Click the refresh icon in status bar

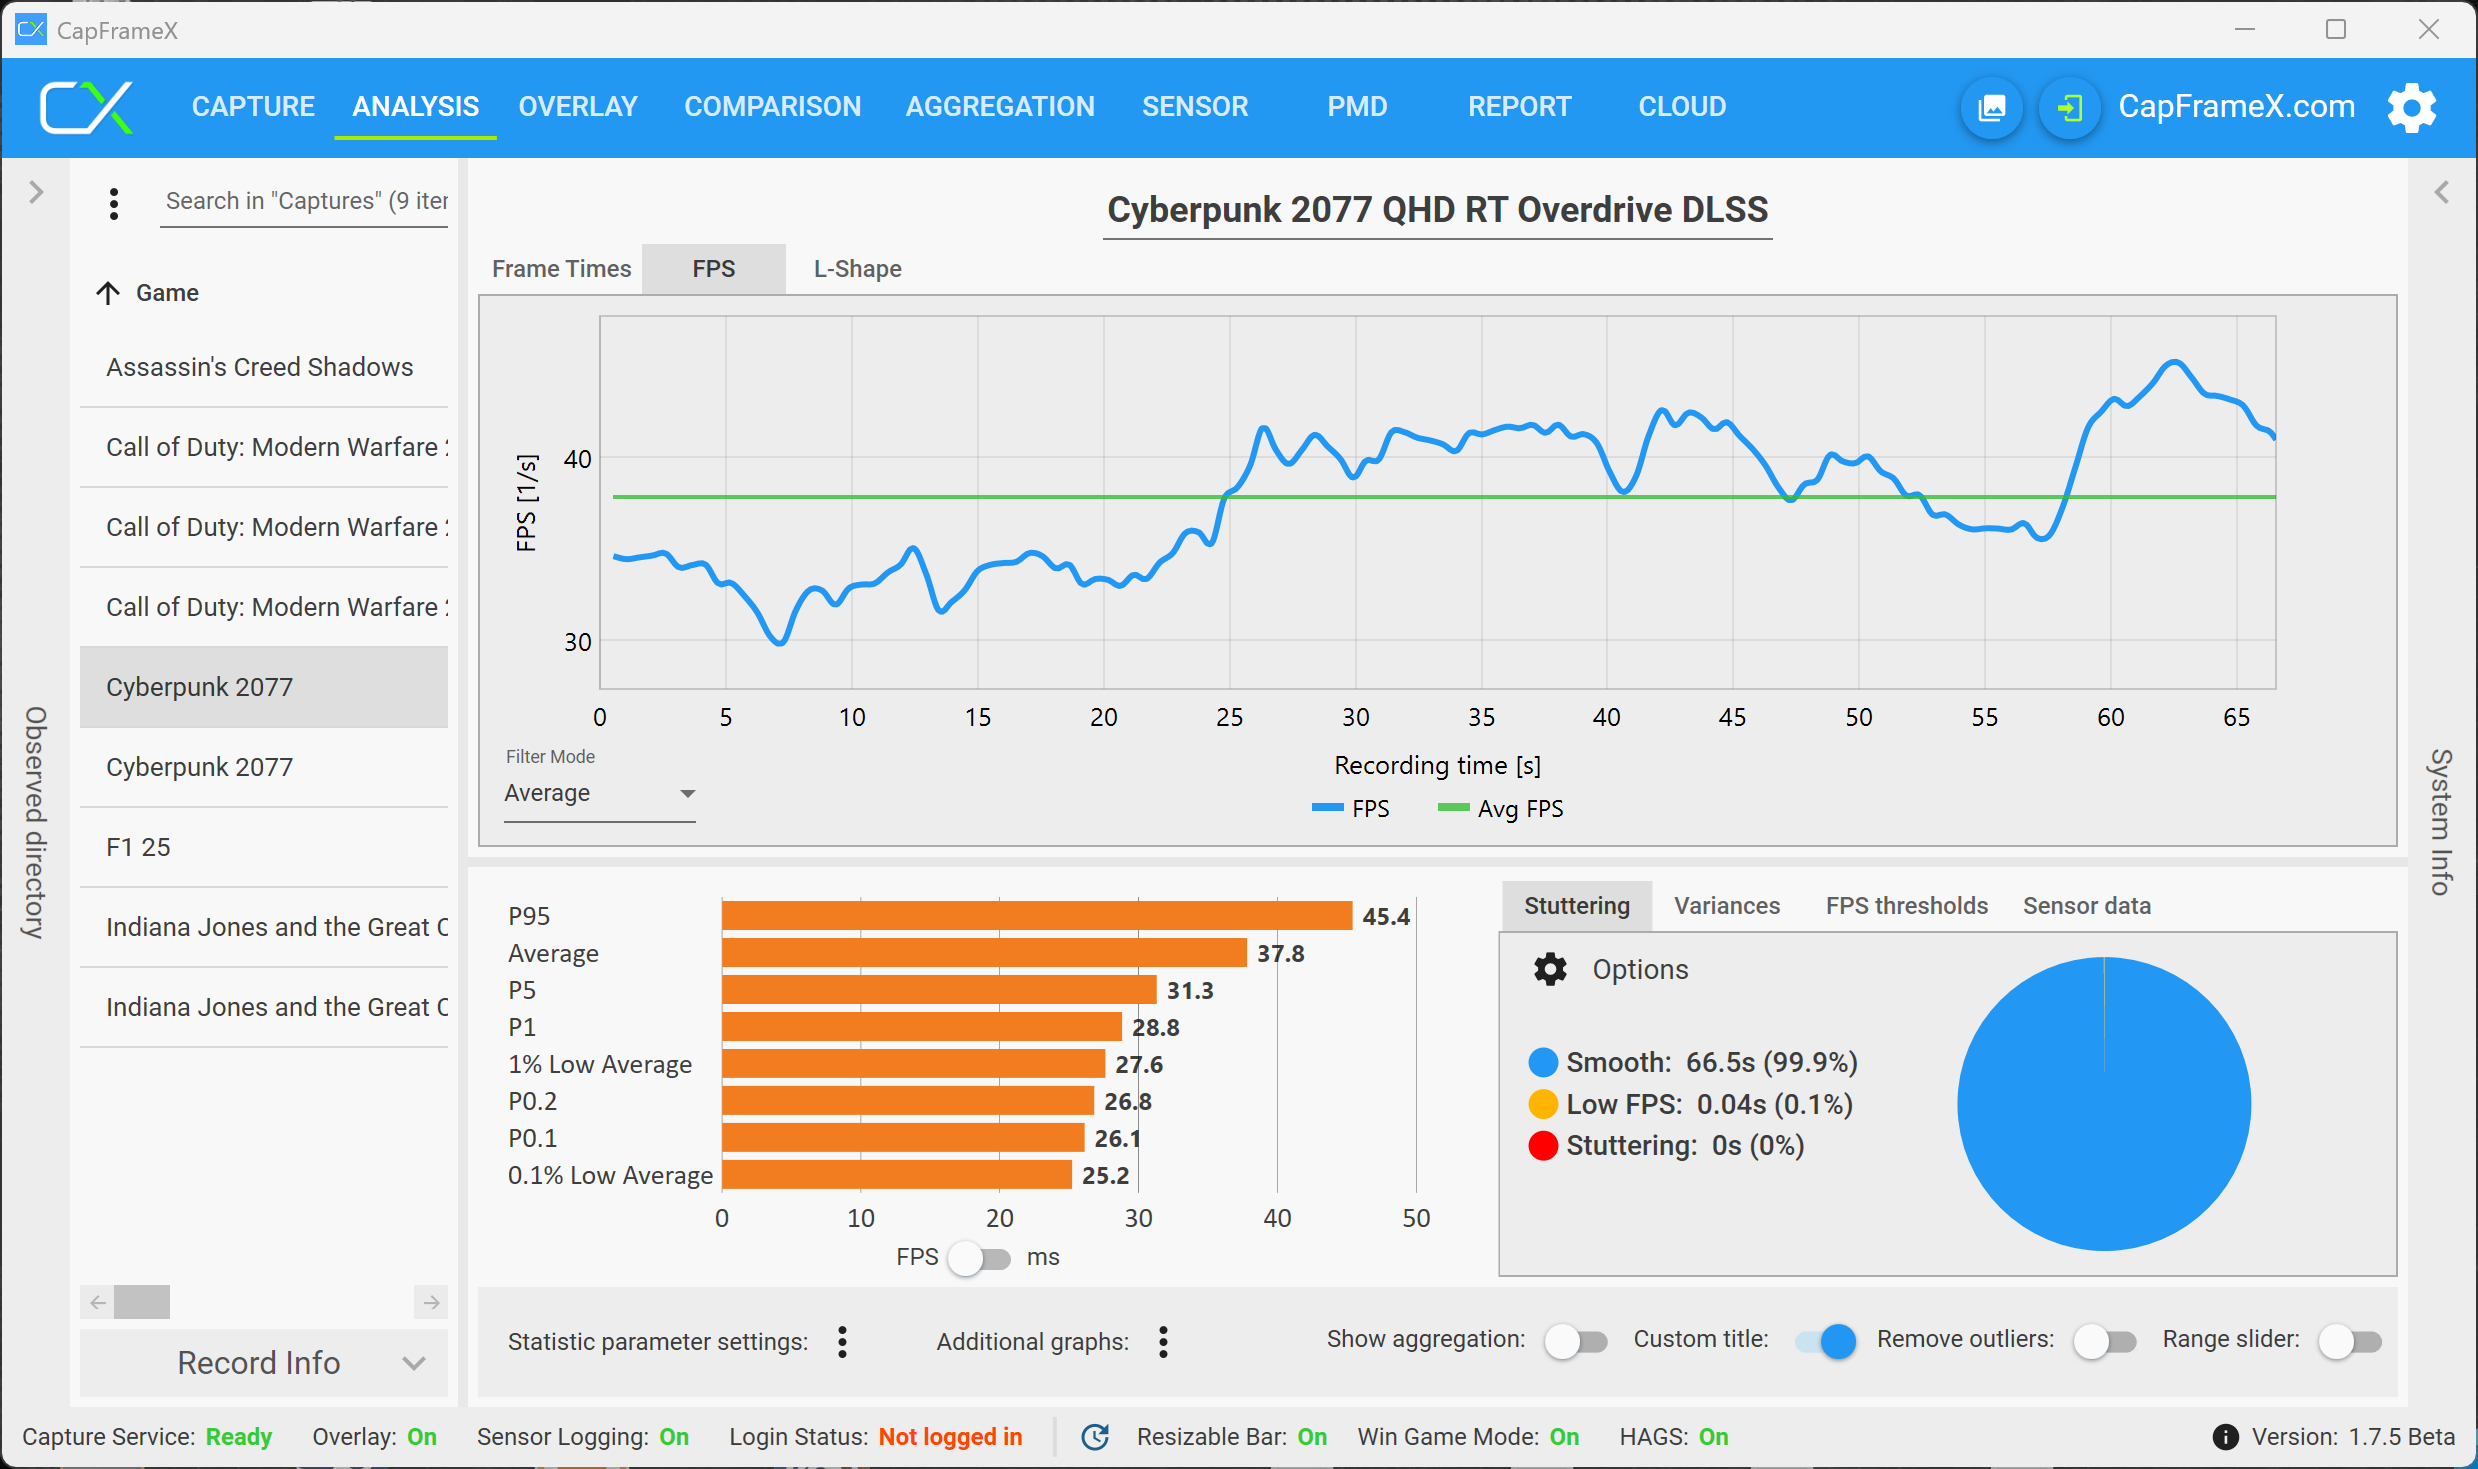tap(1096, 1436)
